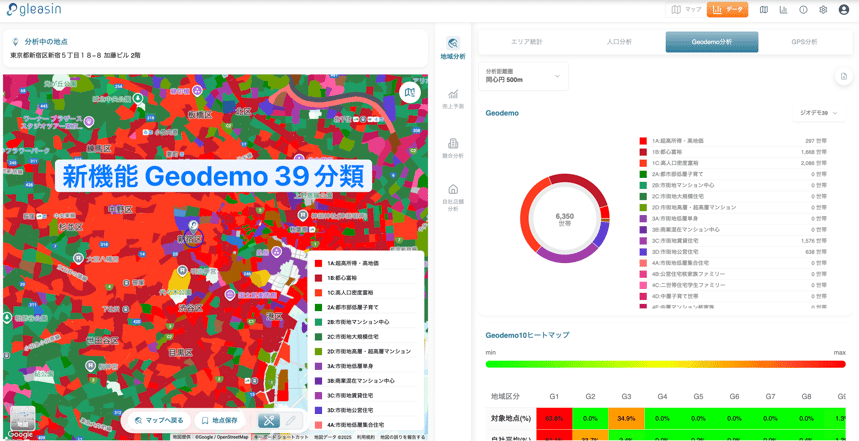Open 自社店舗分析 from the sidebar
The height and width of the screenshot is (441, 859).
tap(453, 194)
